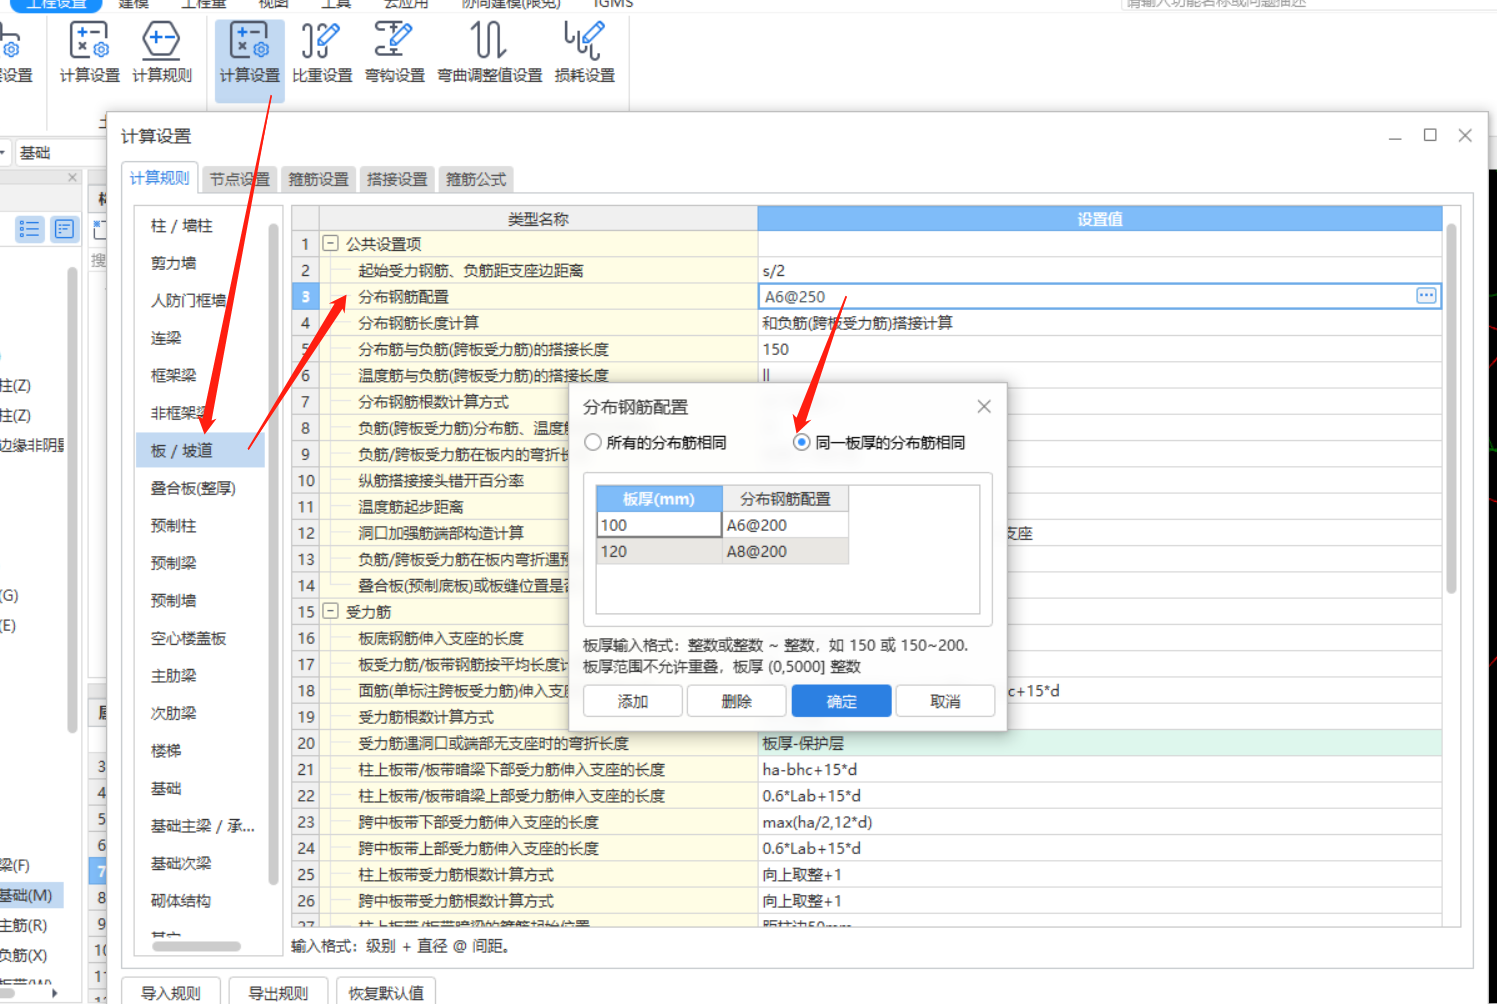Select 所有的分布筋相同 radio option
The width and height of the screenshot is (1497, 1004).
tap(594, 442)
